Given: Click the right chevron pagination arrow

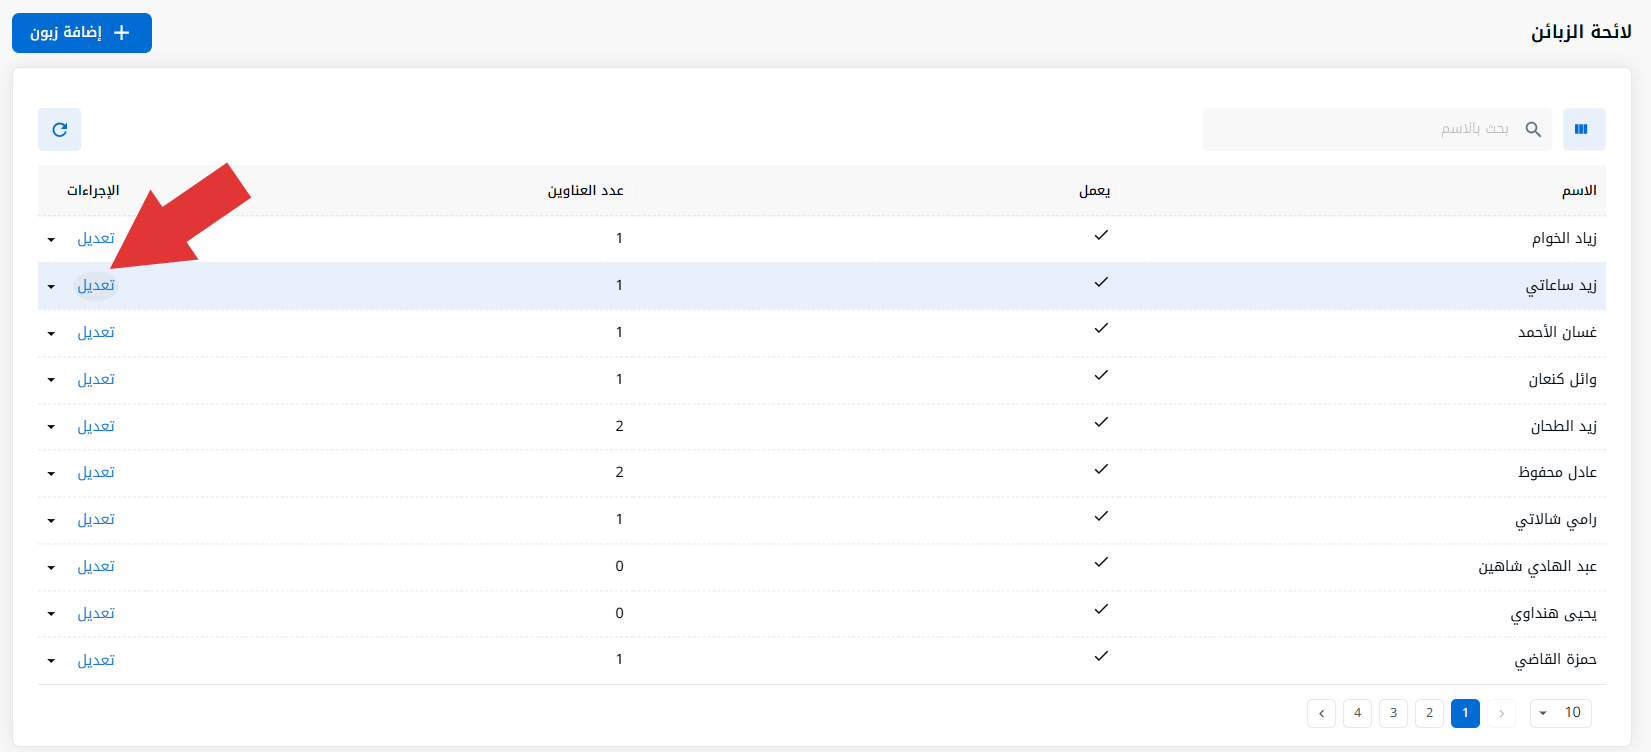Looking at the screenshot, I should click(1501, 713).
